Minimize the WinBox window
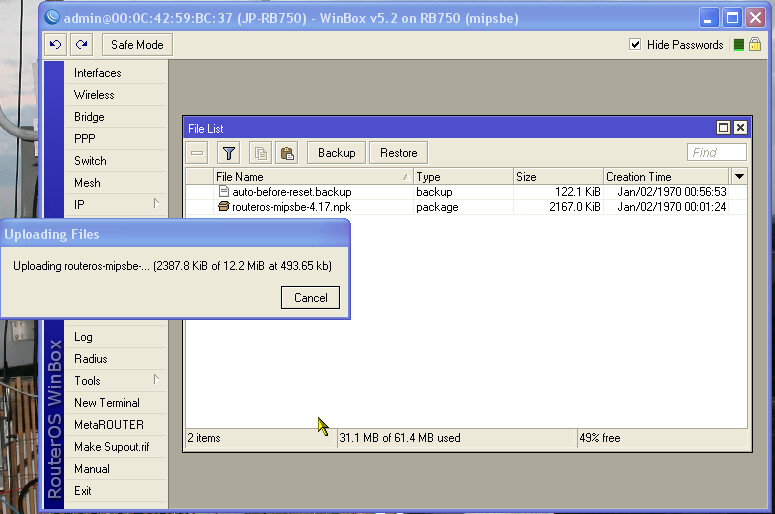The width and height of the screenshot is (775, 514). point(708,18)
